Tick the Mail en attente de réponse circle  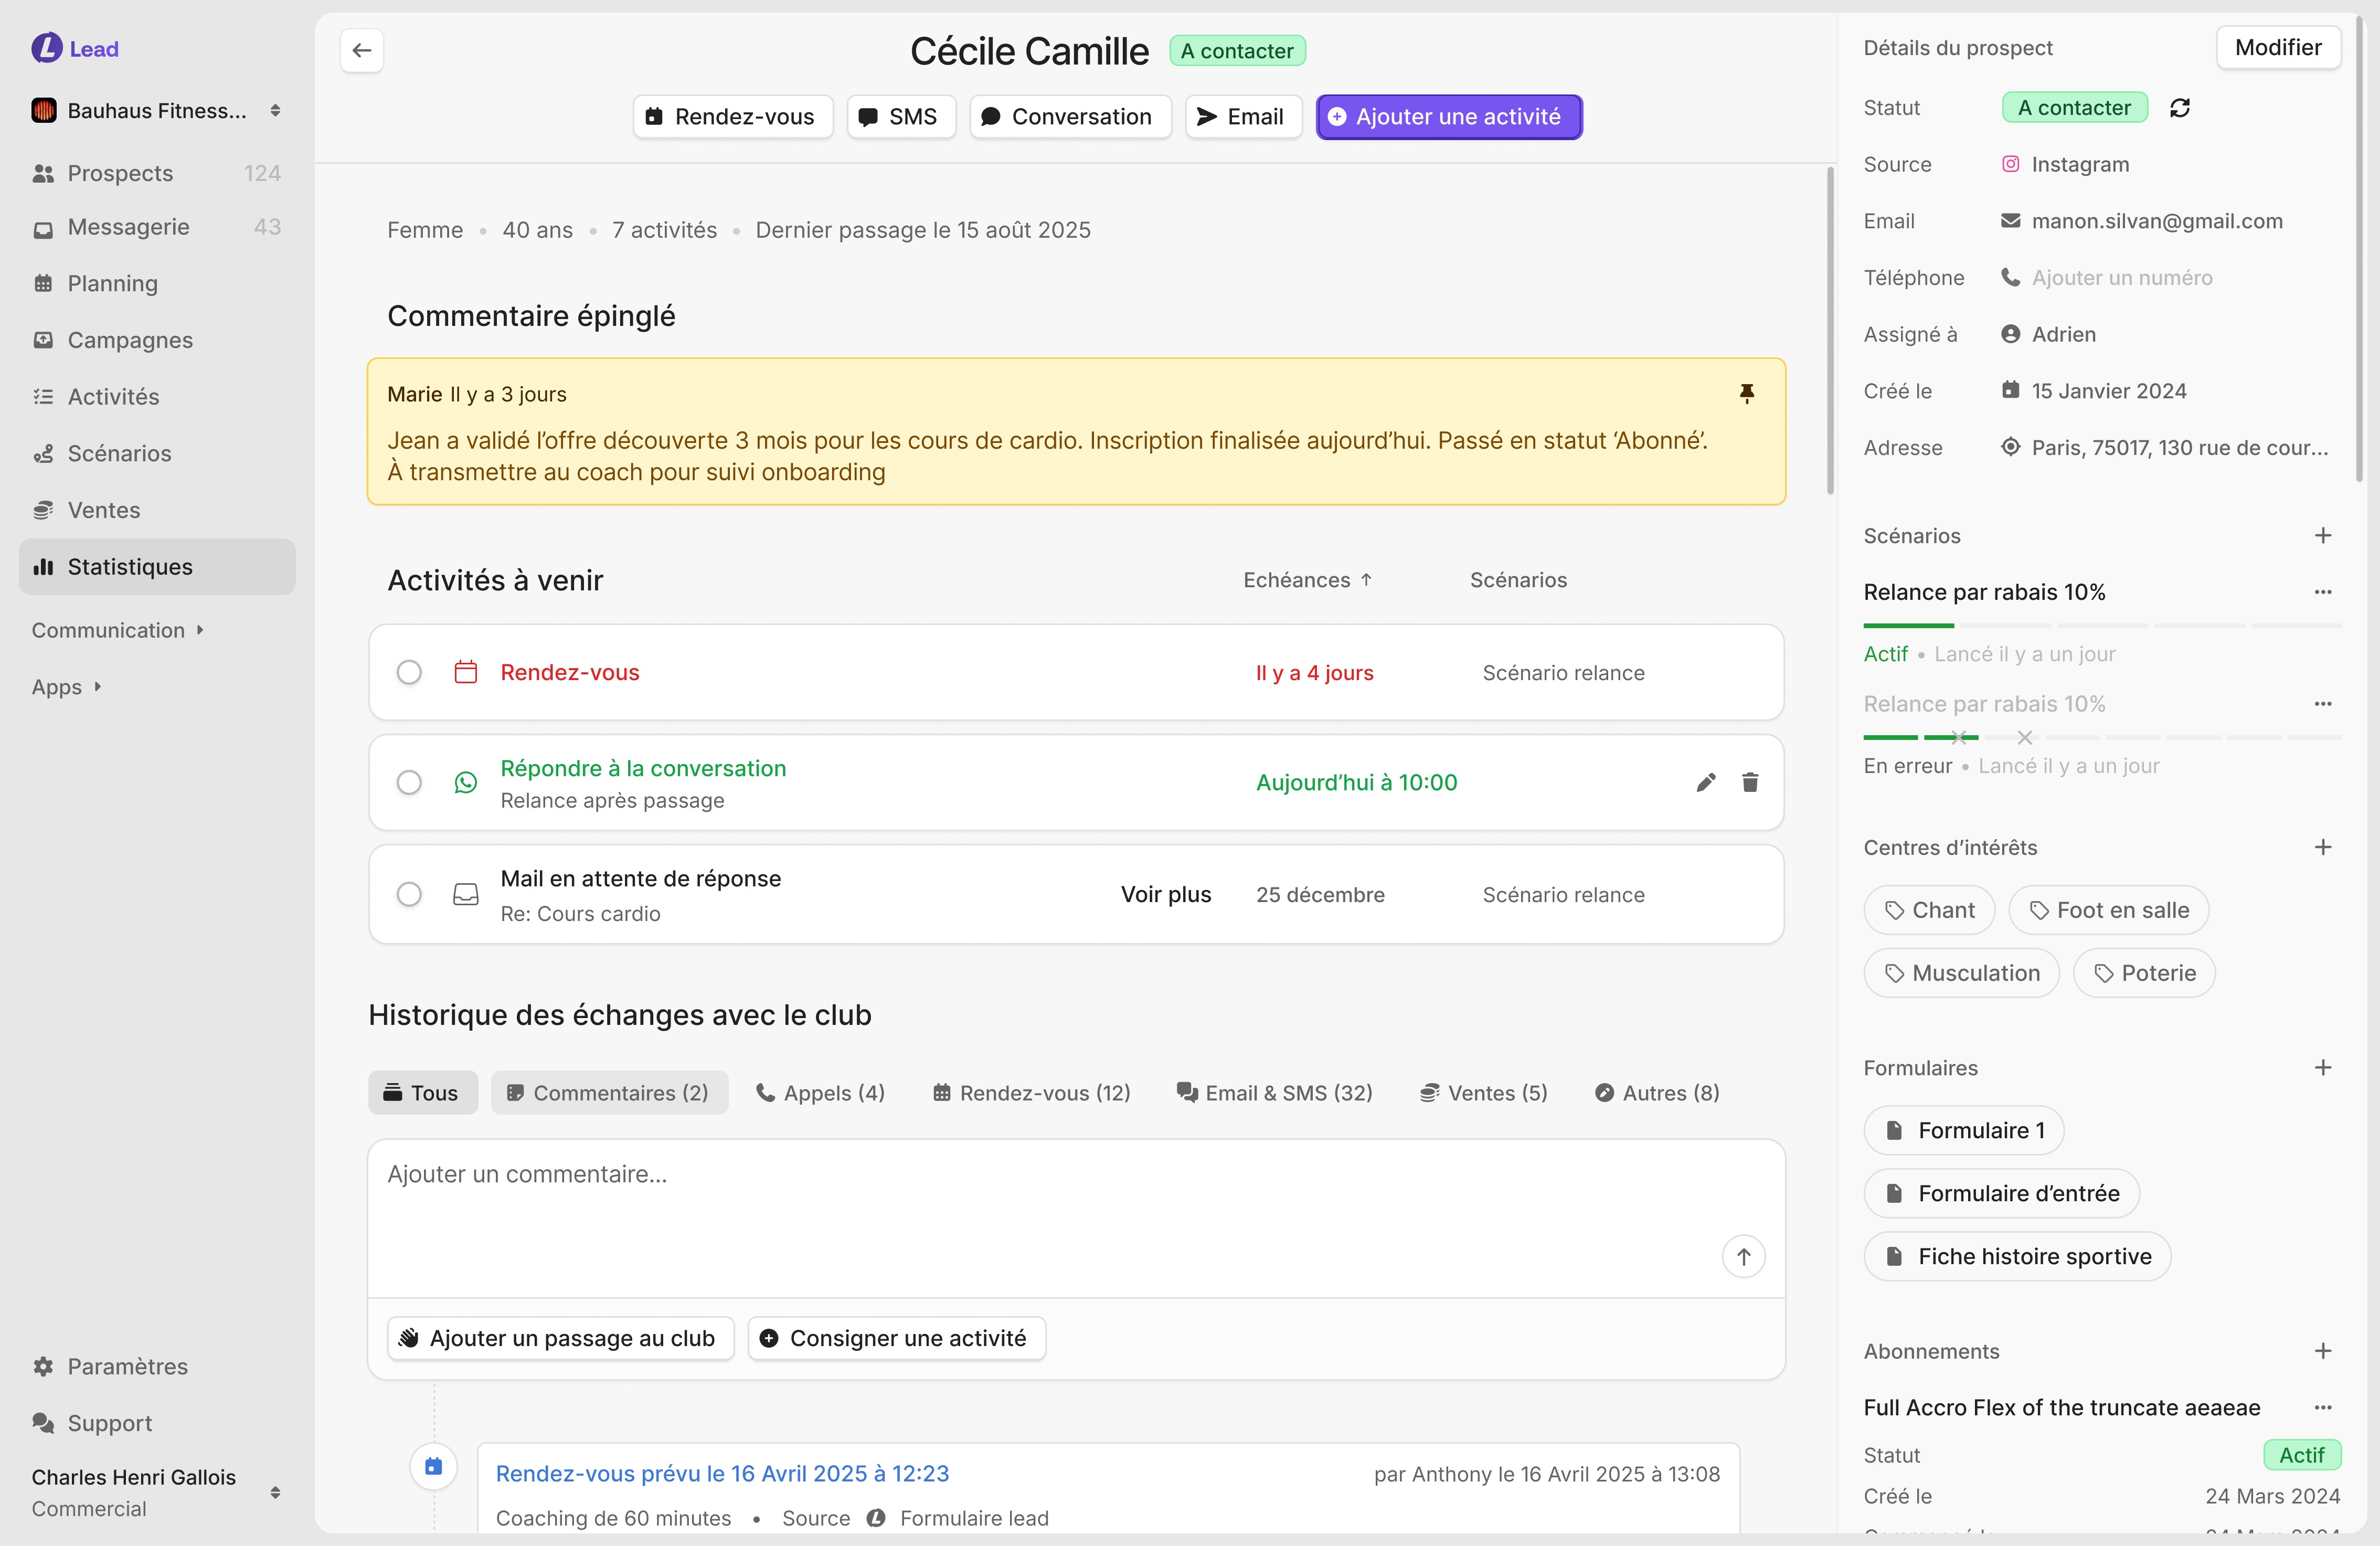tap(409, 894)
